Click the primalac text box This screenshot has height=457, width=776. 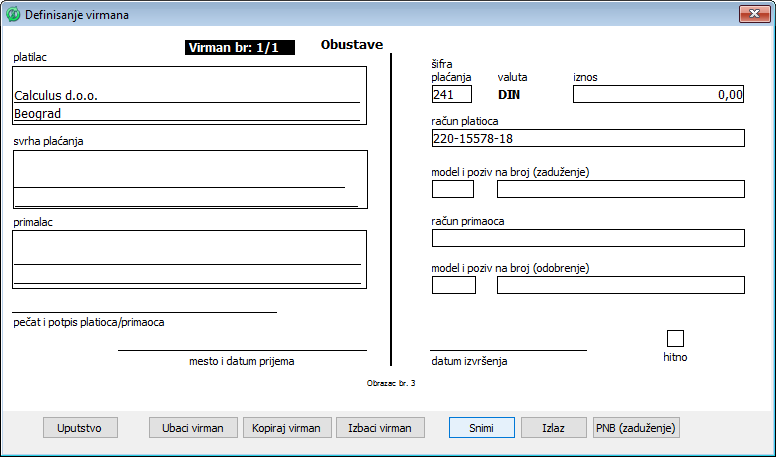pos(190,258)
